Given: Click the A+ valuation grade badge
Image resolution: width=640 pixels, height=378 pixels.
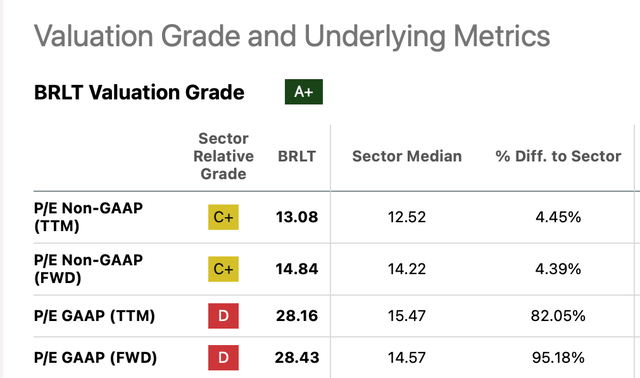Looking at the screenshot, I should coord(304,92).
